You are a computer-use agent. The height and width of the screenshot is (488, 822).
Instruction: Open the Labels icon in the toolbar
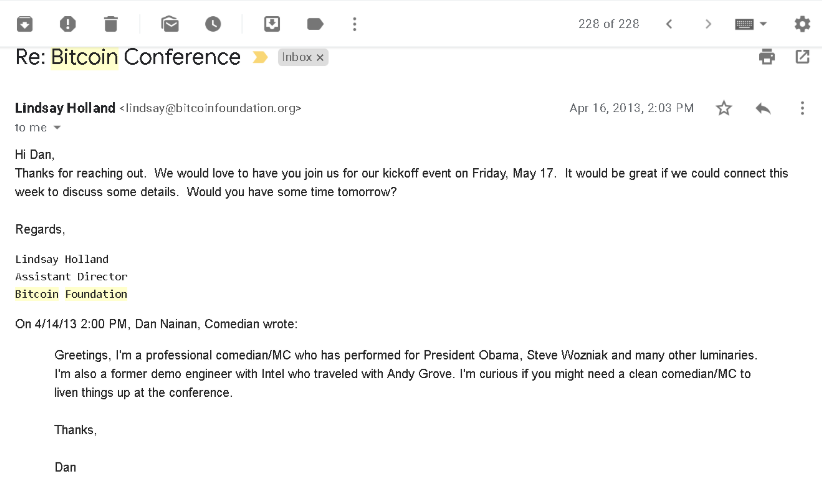pyautogui.click(x=315, y=24)
